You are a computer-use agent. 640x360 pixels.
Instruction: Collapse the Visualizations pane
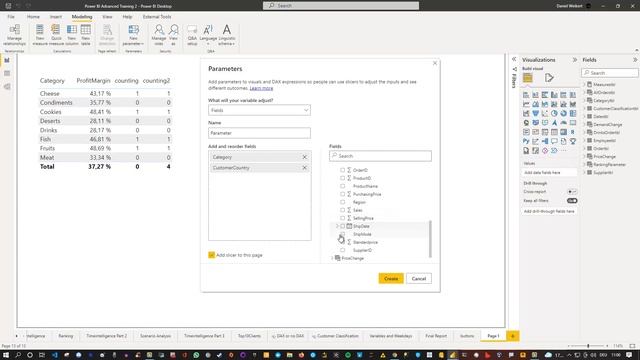point(575,60)
